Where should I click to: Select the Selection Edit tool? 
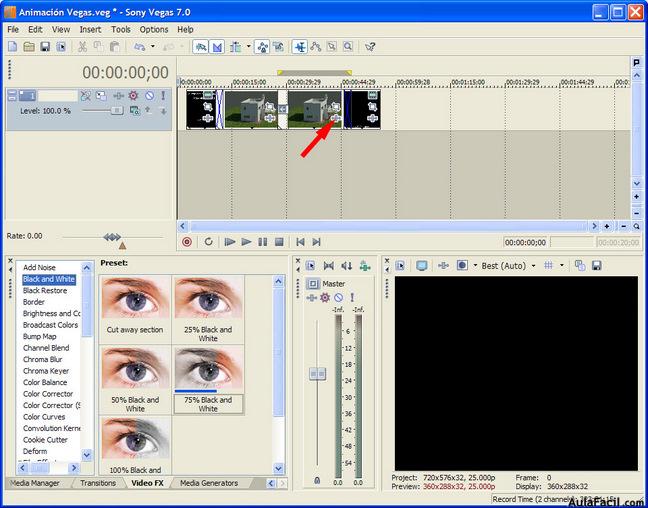pos(331,47)
